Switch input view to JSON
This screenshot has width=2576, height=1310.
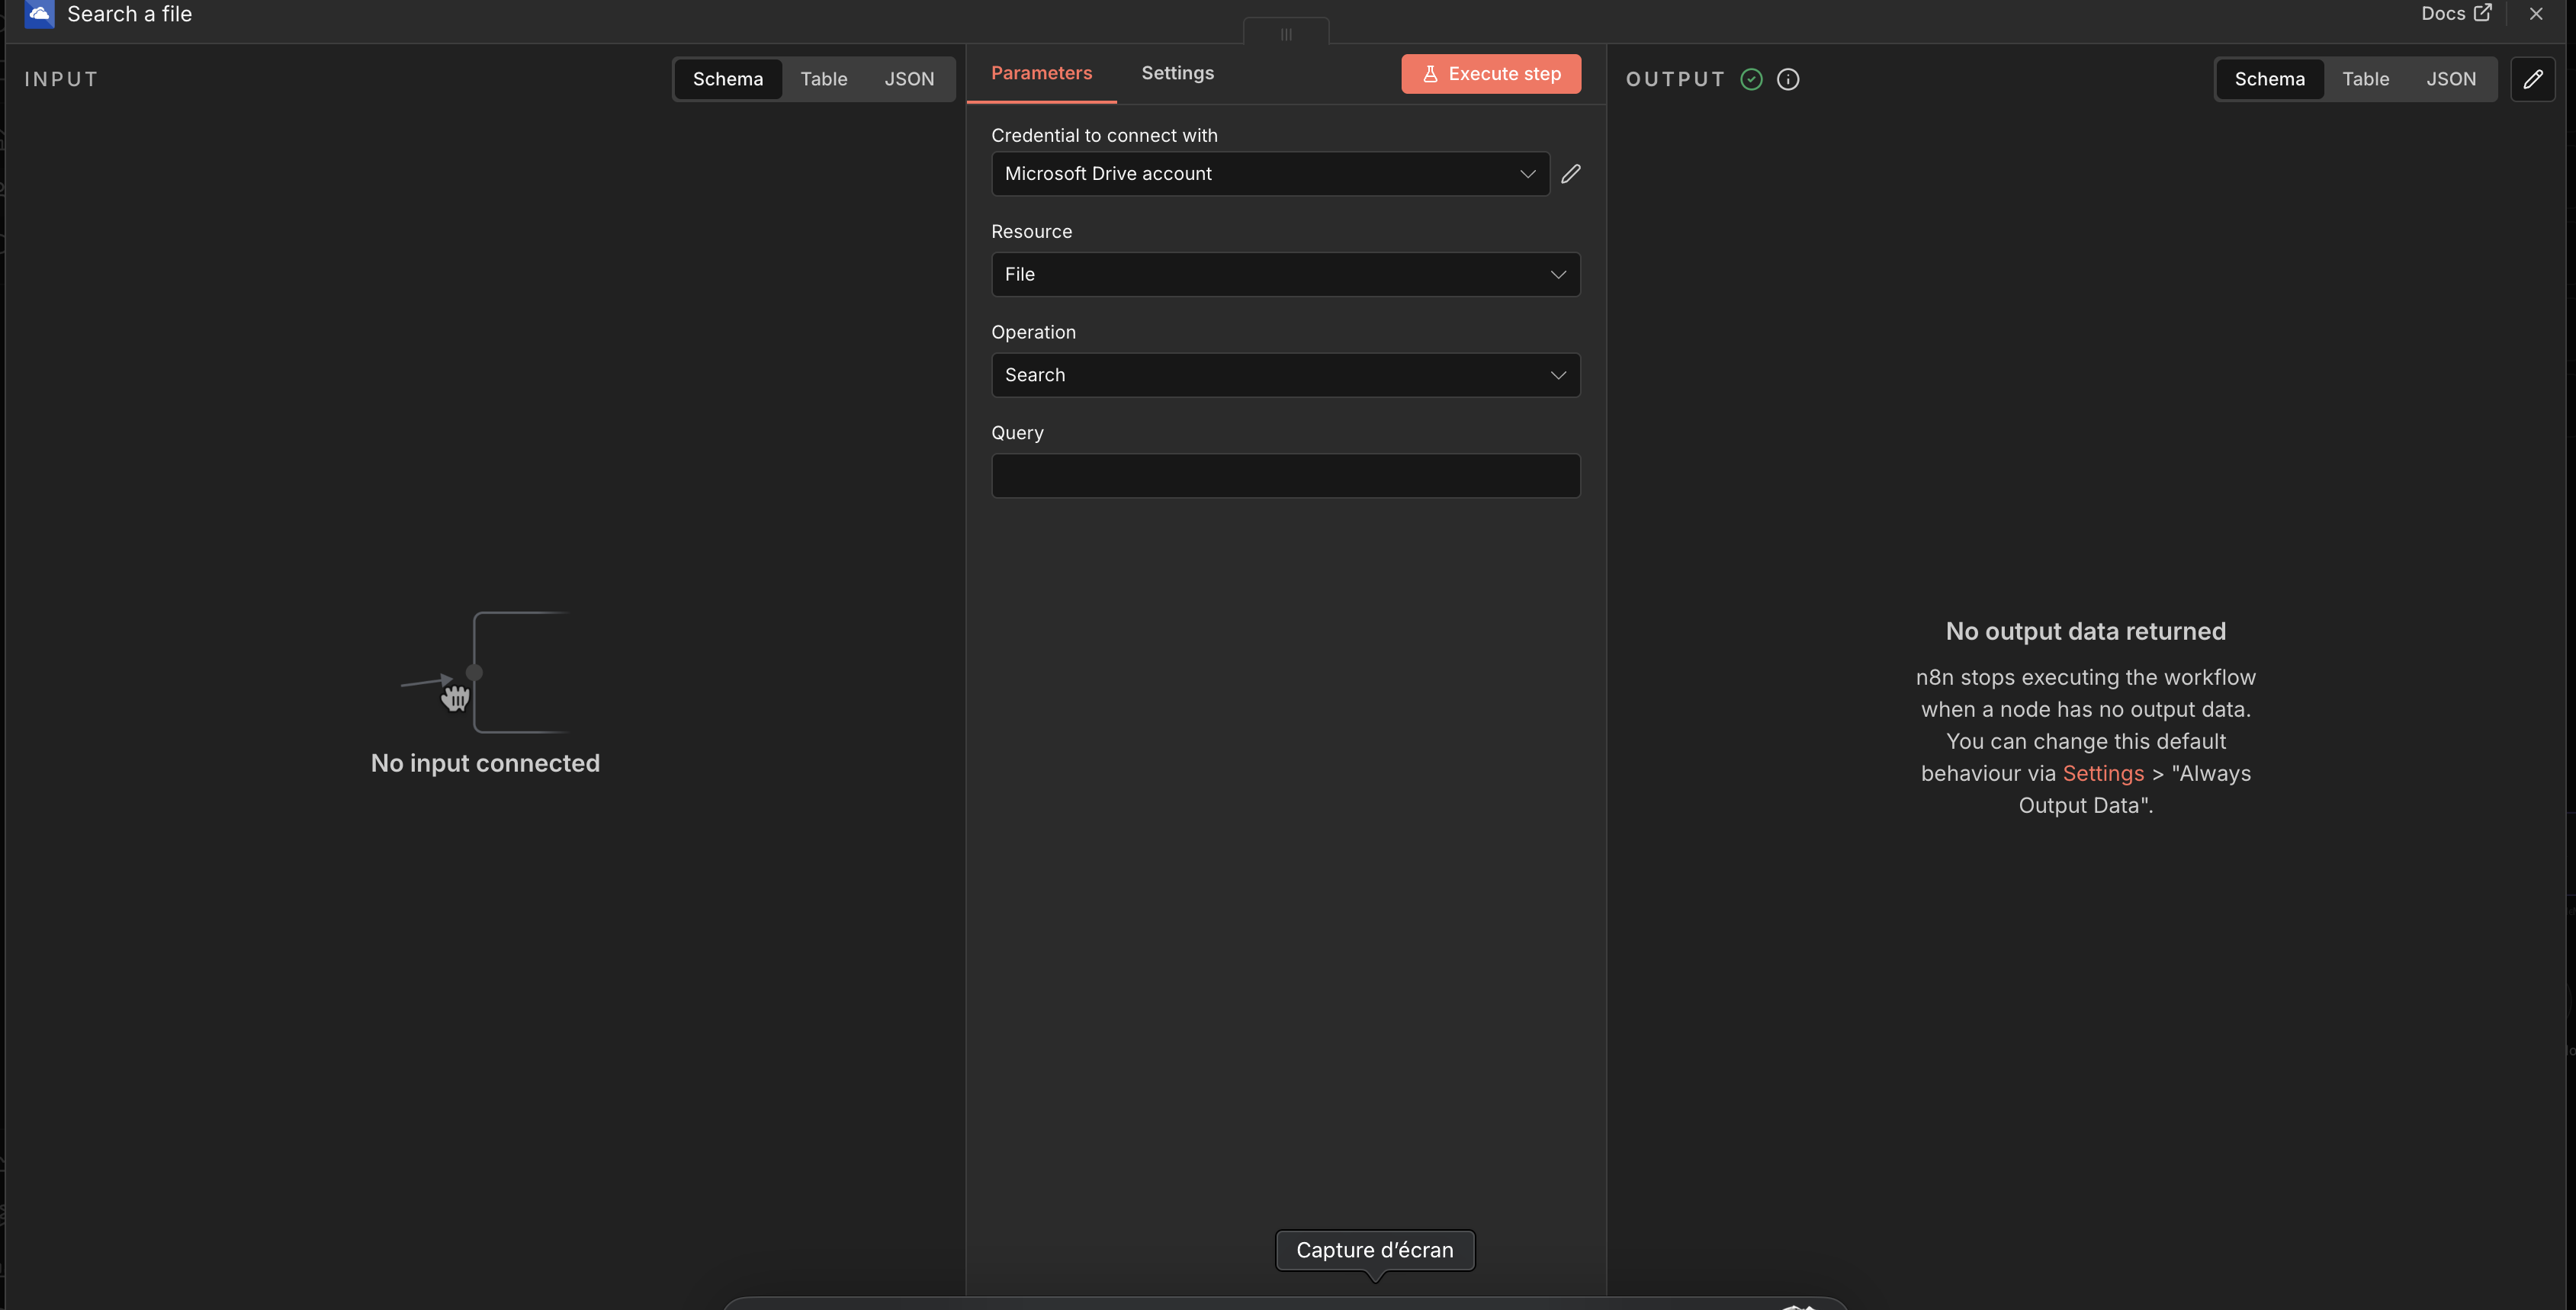[908, 79]
